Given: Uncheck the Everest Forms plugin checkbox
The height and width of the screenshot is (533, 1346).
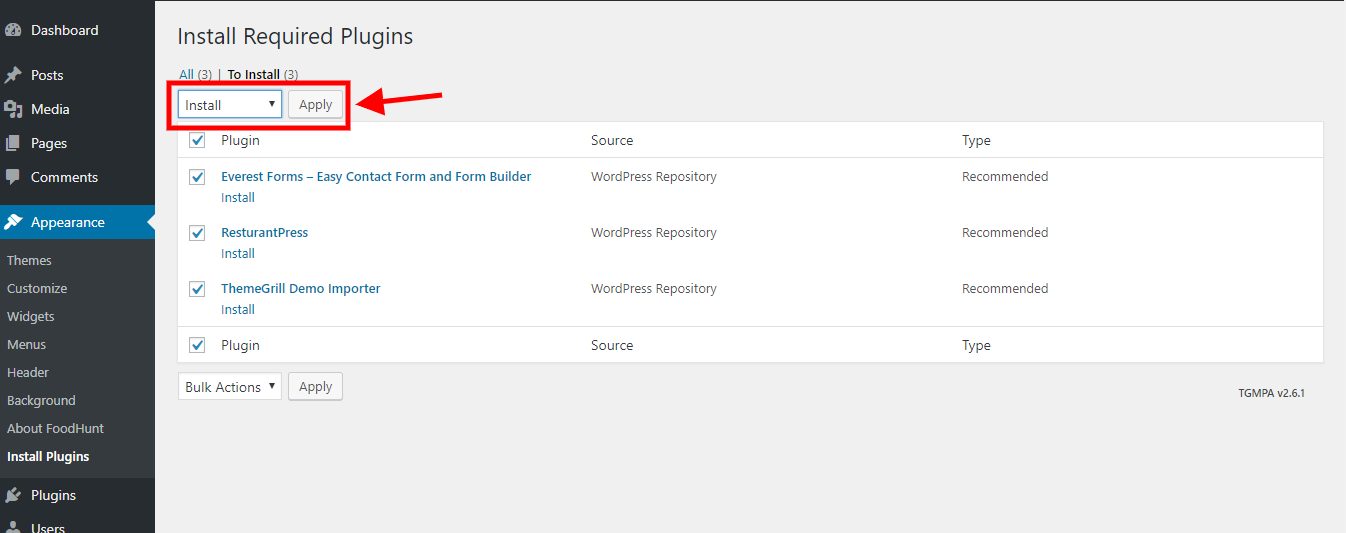Looking at the screenshot, I should (197, 177).
